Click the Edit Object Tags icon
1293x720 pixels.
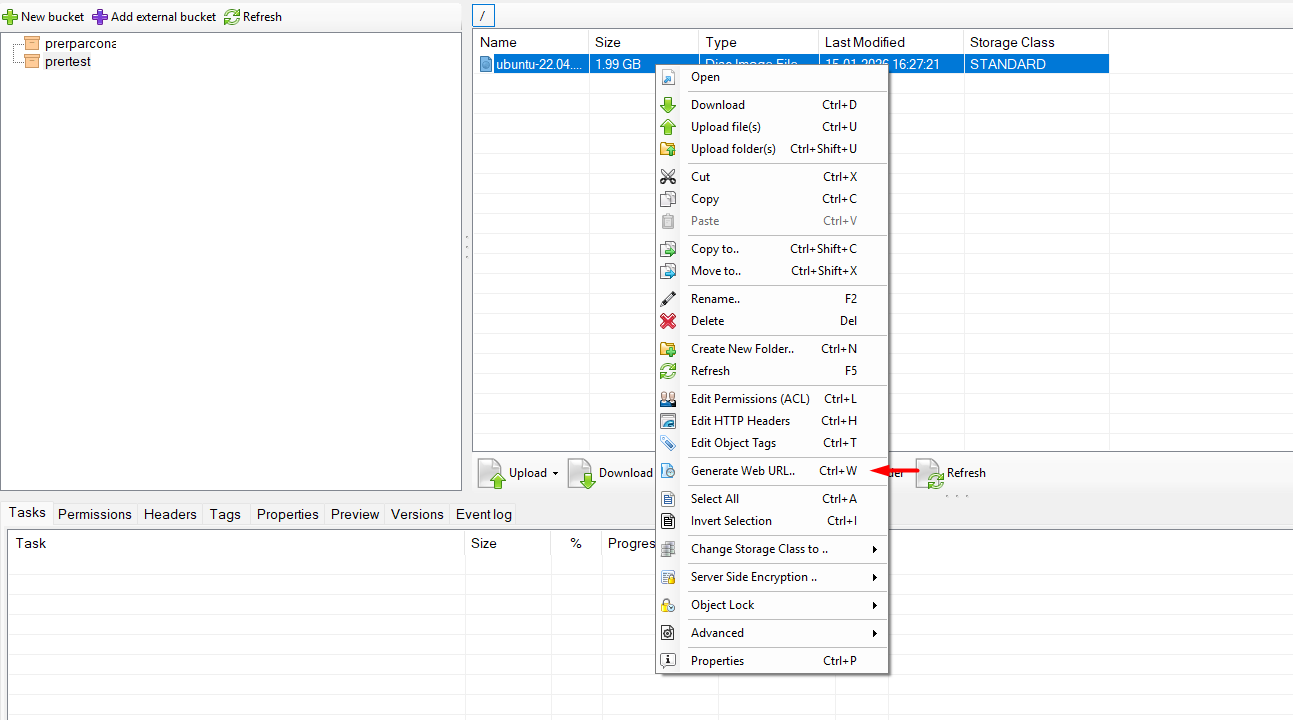coord(668,443)
